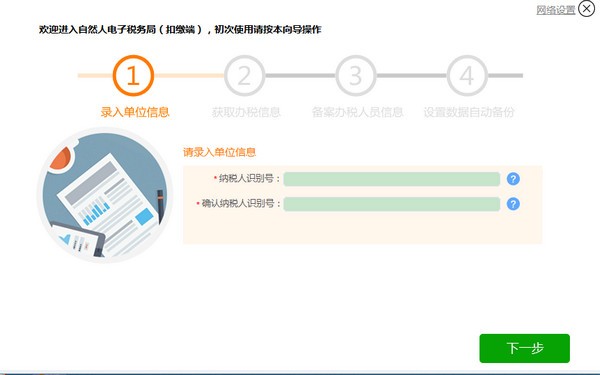Image resolution: width=600 pixels, height=375 pixels.
Task: Click the progress line between steps 2 and 3
Action: (x=300, y=75)
